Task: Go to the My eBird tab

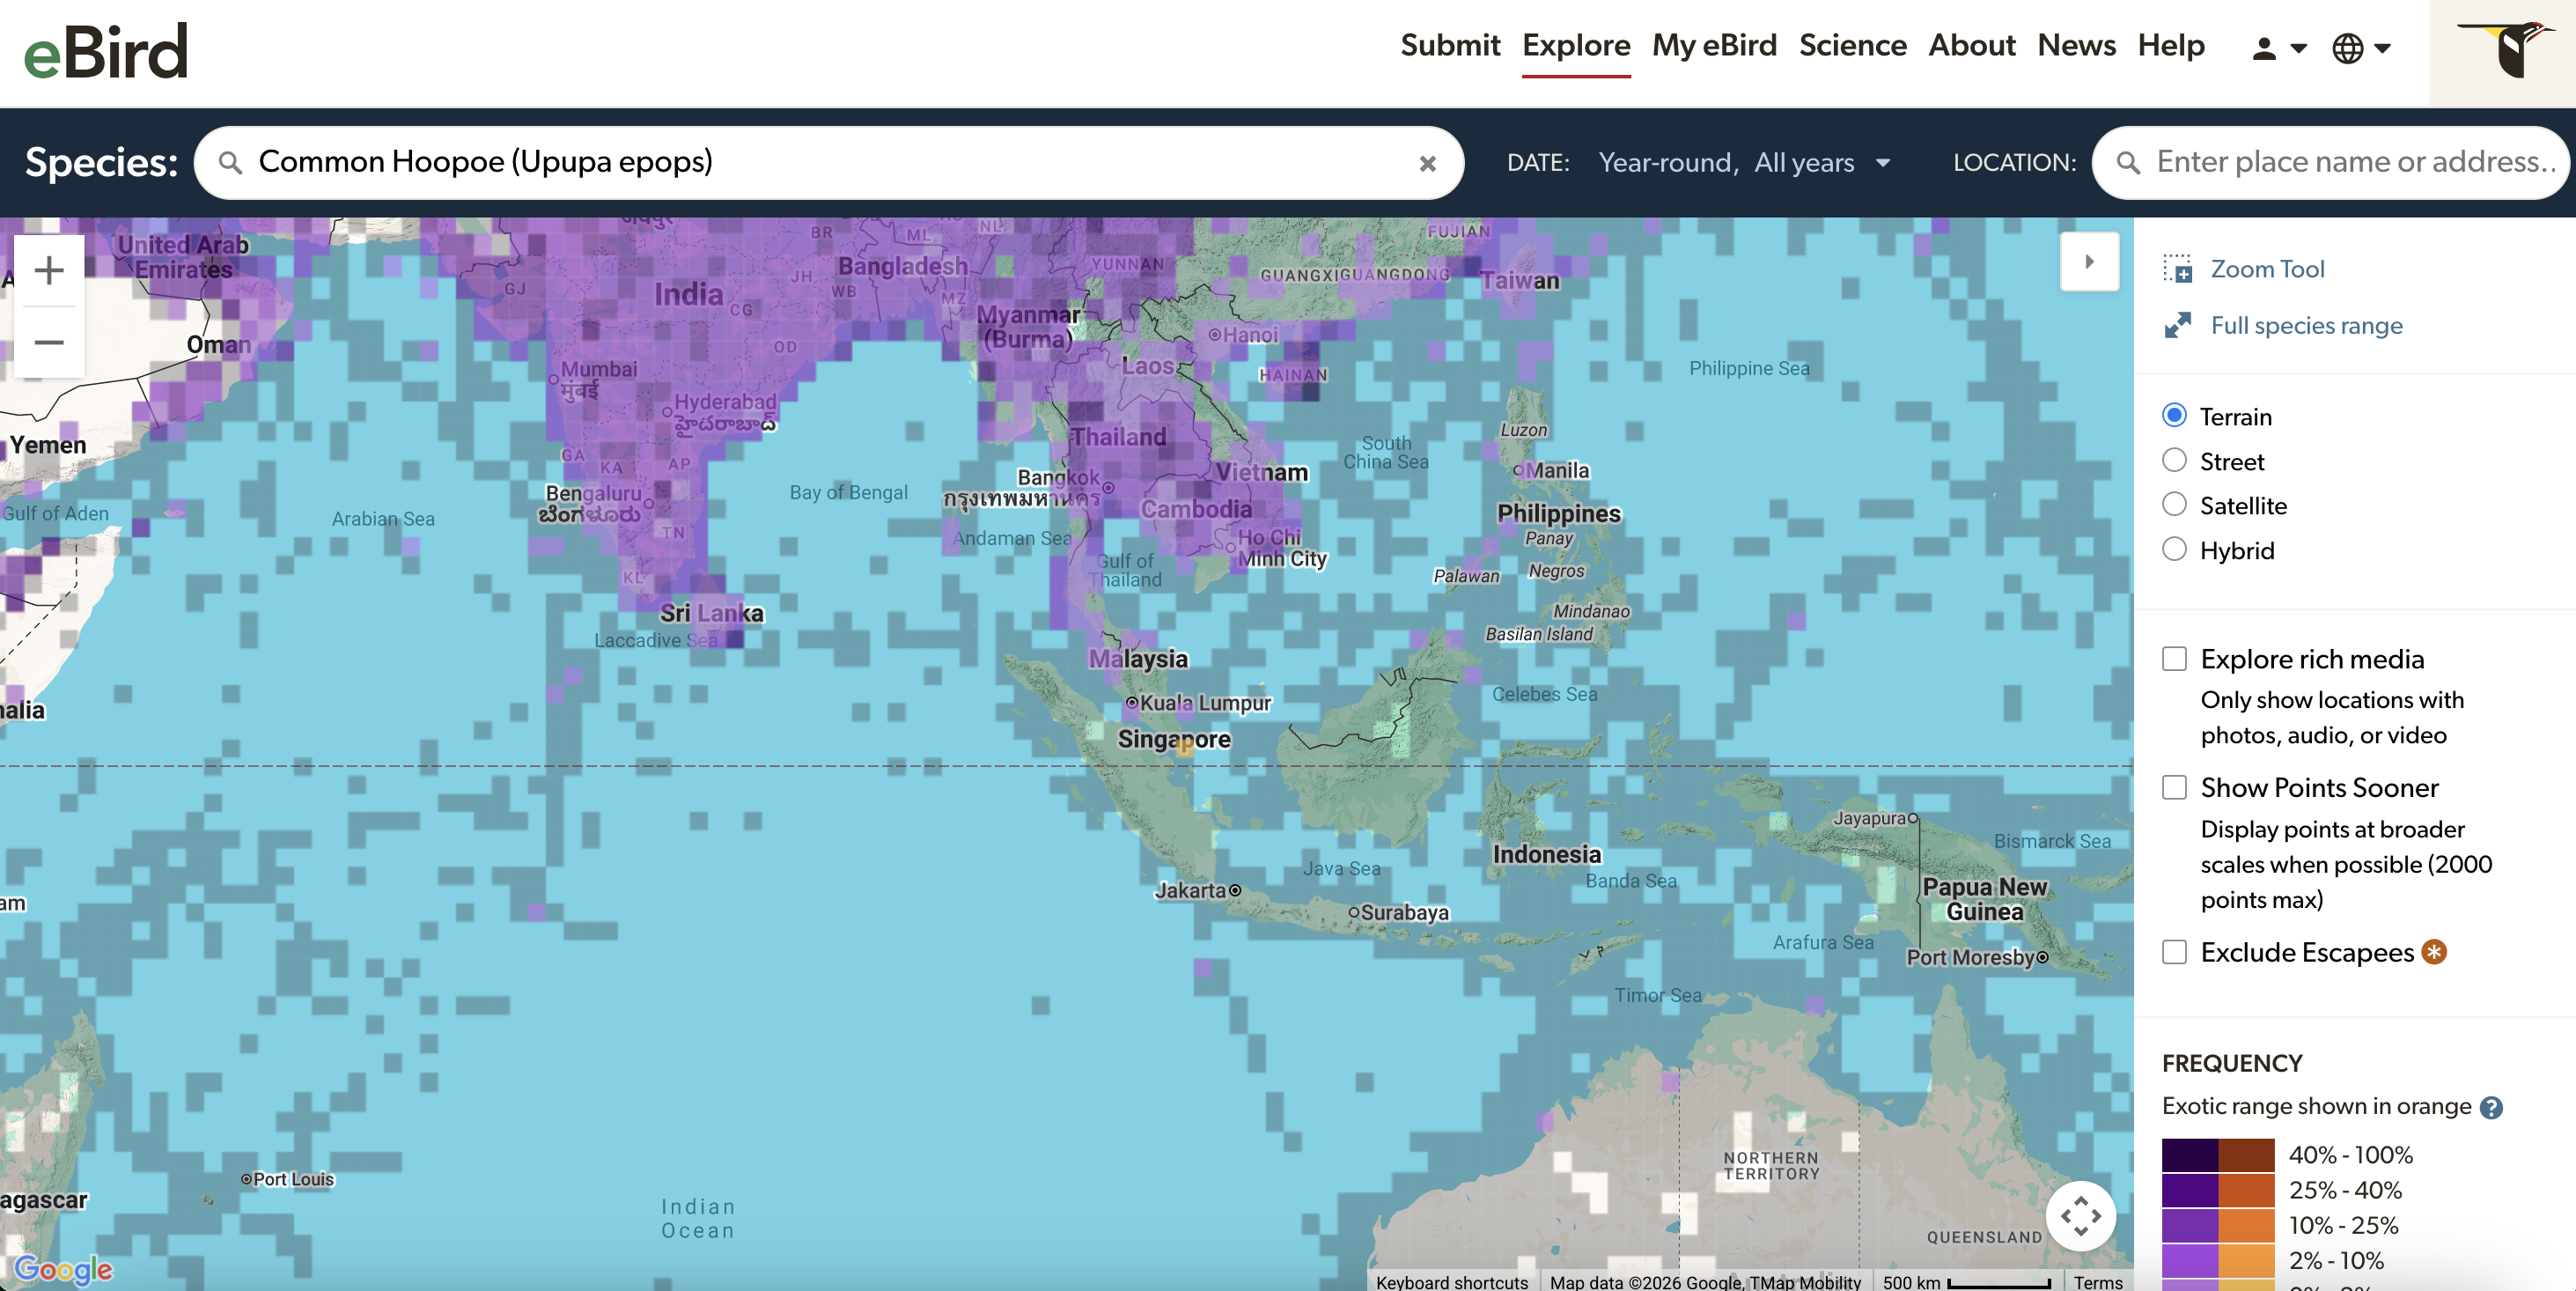Action: click(1714, 45)
